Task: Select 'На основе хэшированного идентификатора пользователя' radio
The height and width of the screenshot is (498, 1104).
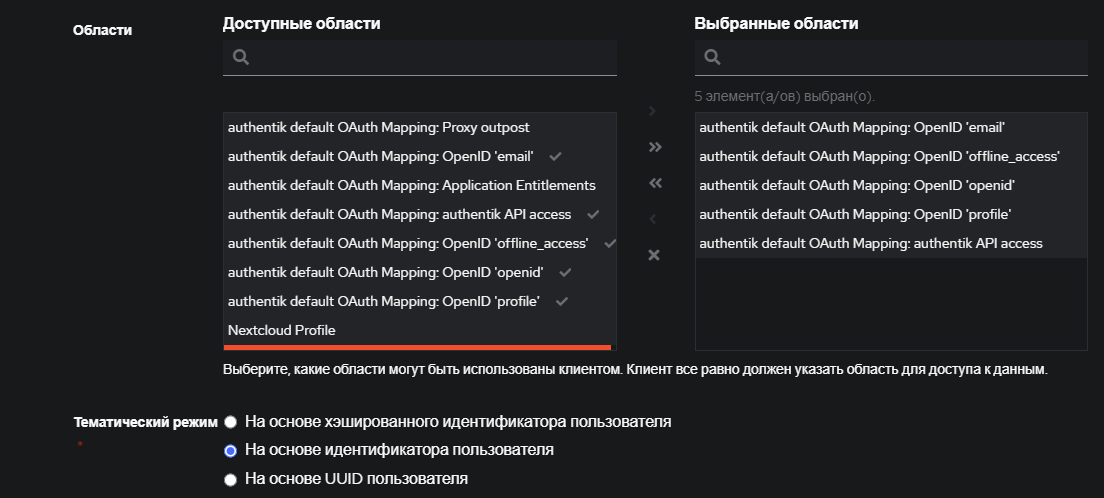Action: (x=231, y=422)
